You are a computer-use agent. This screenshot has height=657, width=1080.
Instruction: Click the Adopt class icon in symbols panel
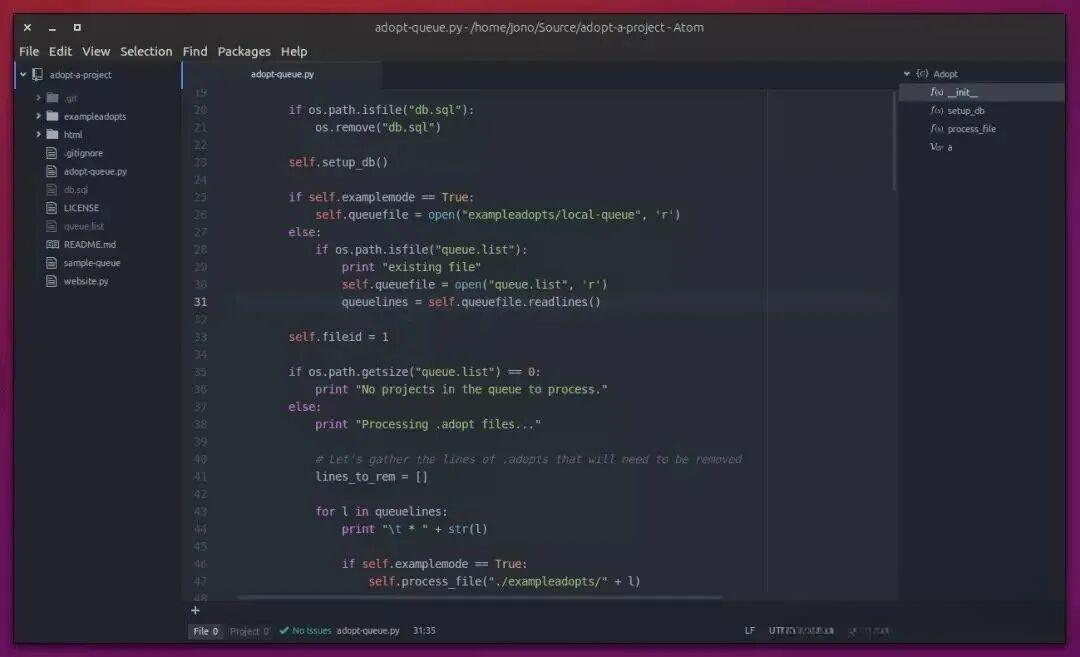pos(922,74)
